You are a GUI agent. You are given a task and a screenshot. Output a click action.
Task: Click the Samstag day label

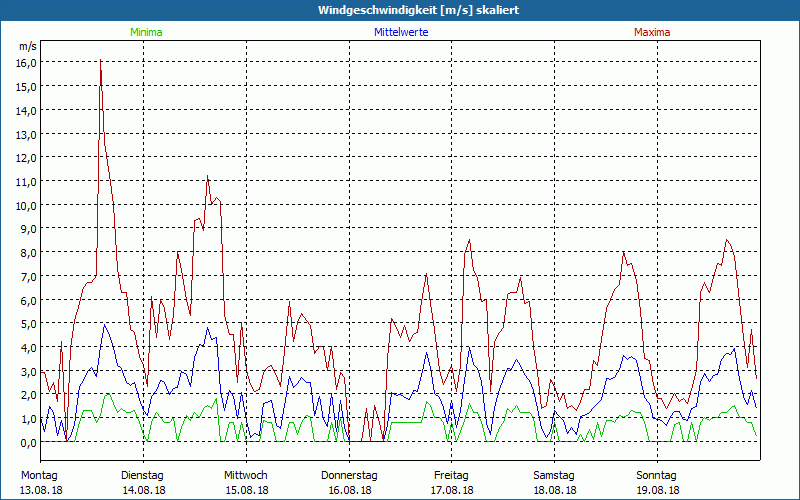pyautogui.click(x=554, y=475)
